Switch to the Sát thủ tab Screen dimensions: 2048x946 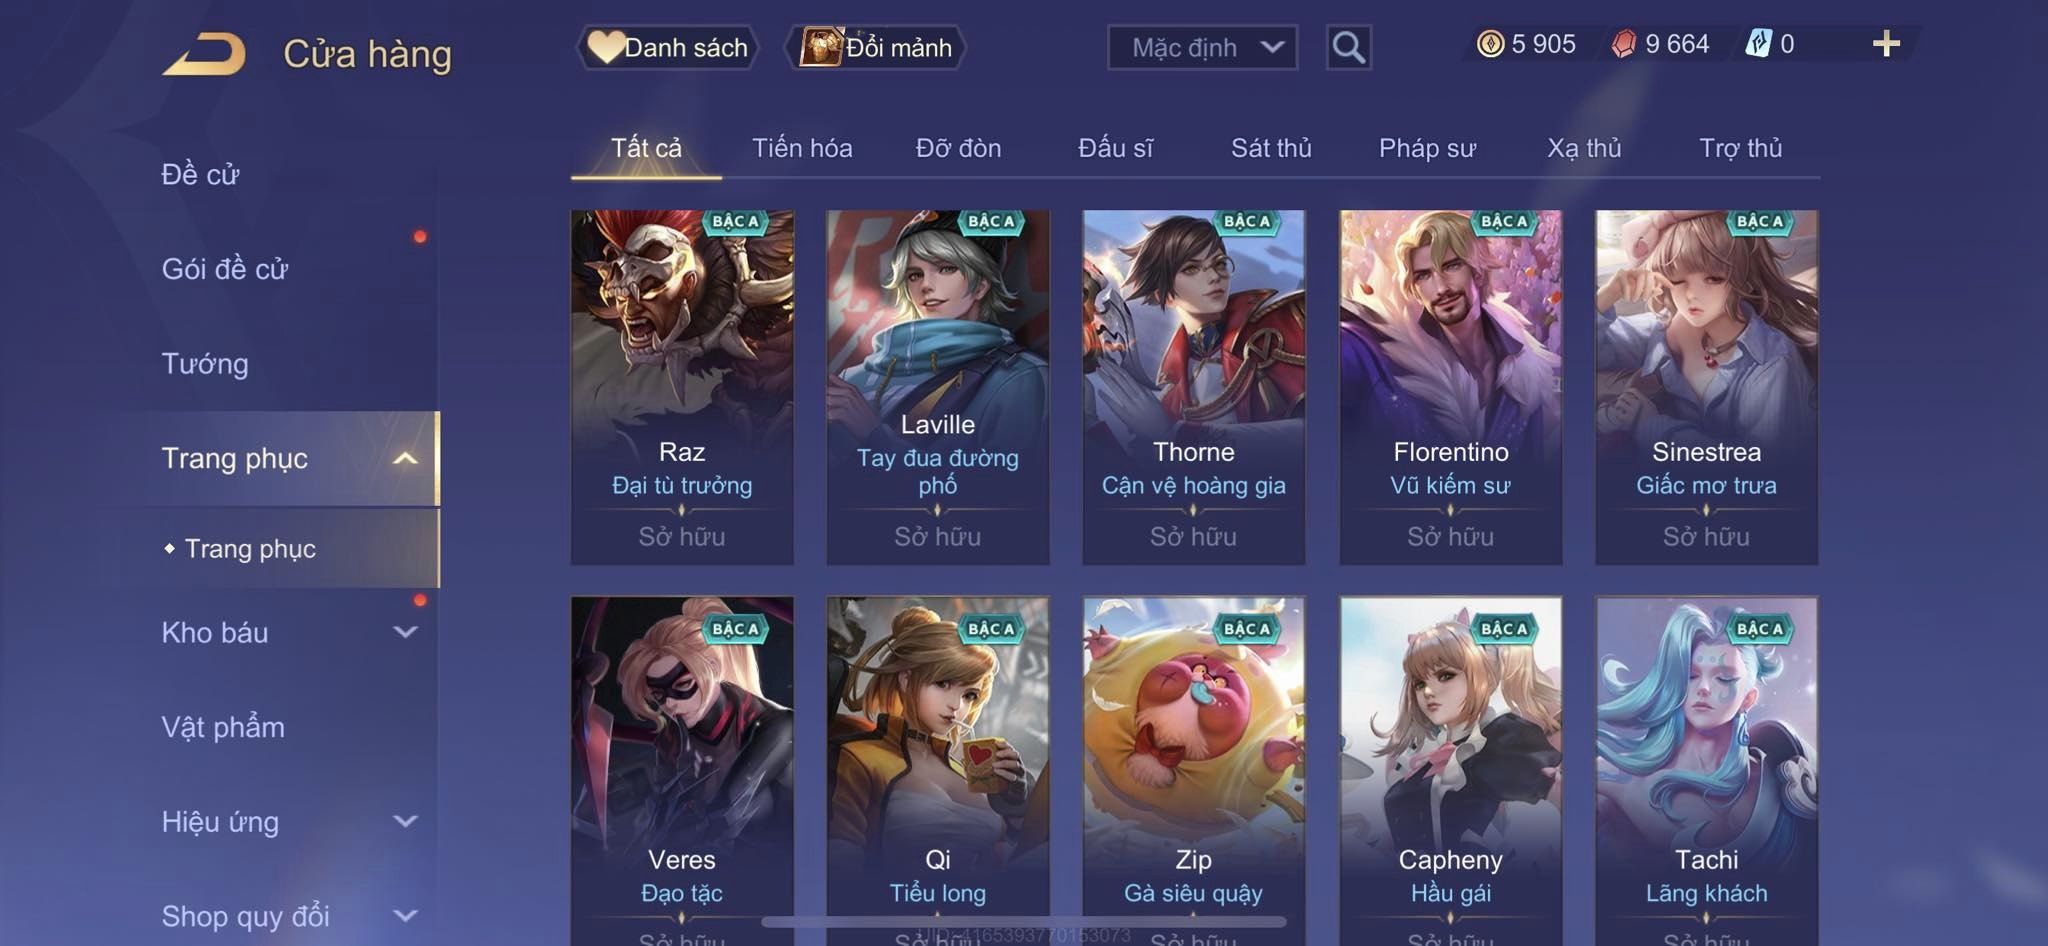click(1270, 148)
